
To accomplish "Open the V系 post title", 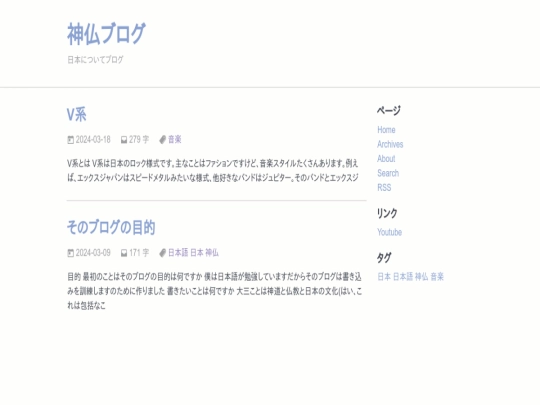I will 76,114.
